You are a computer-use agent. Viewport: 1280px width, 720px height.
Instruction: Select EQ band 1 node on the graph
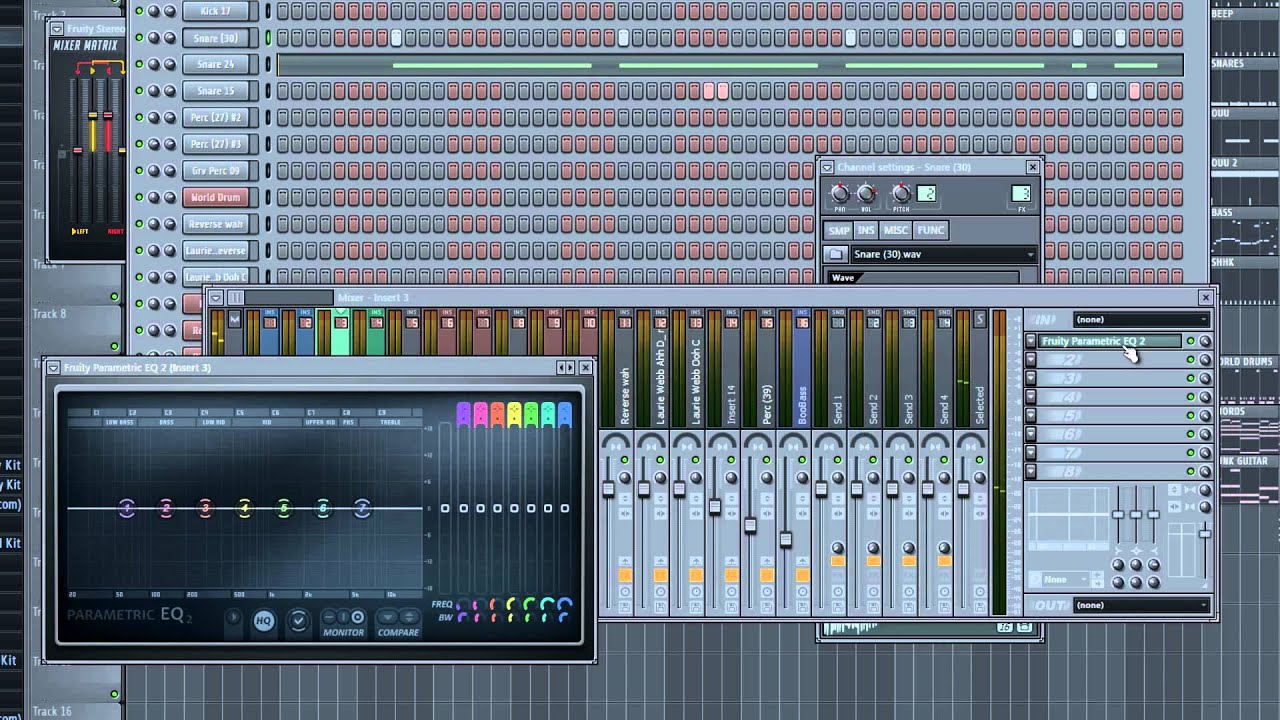[x=127, y=509]
